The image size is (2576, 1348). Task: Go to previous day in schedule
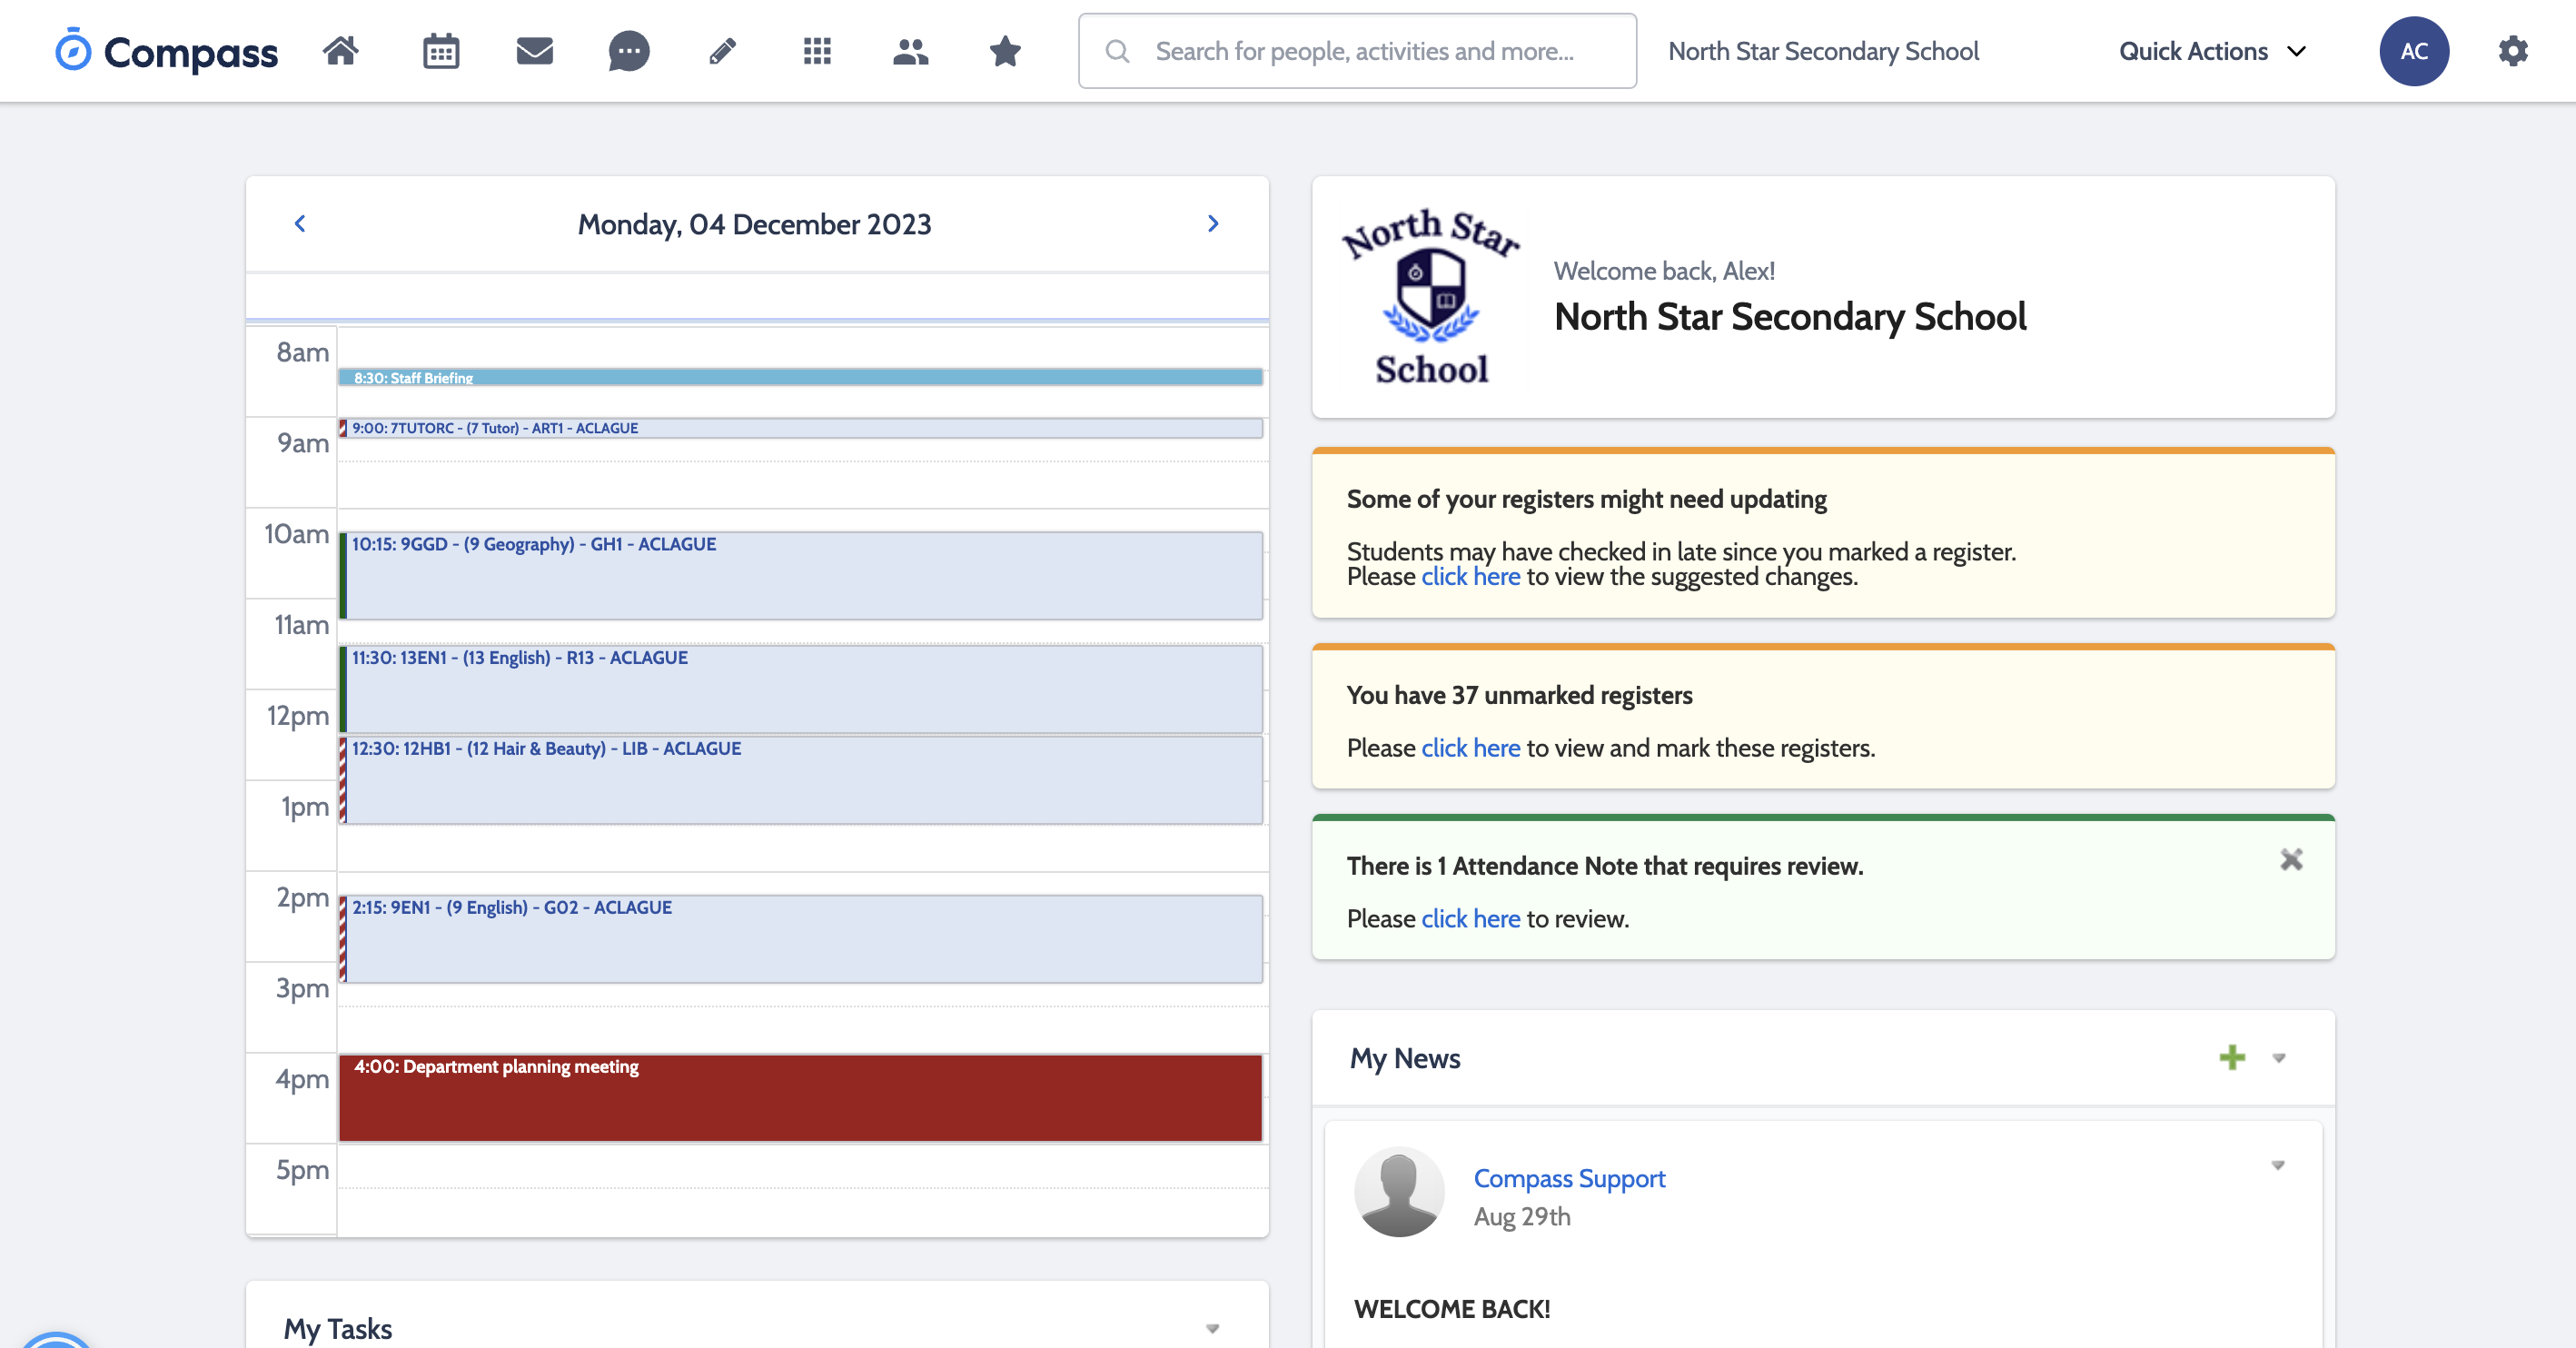coord(300,224)
